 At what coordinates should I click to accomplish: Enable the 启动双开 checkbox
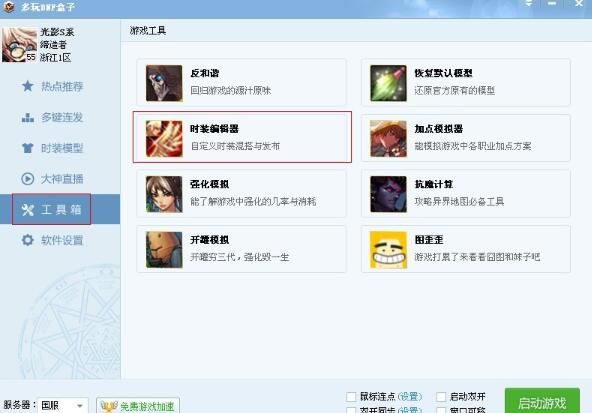point(441,397)
